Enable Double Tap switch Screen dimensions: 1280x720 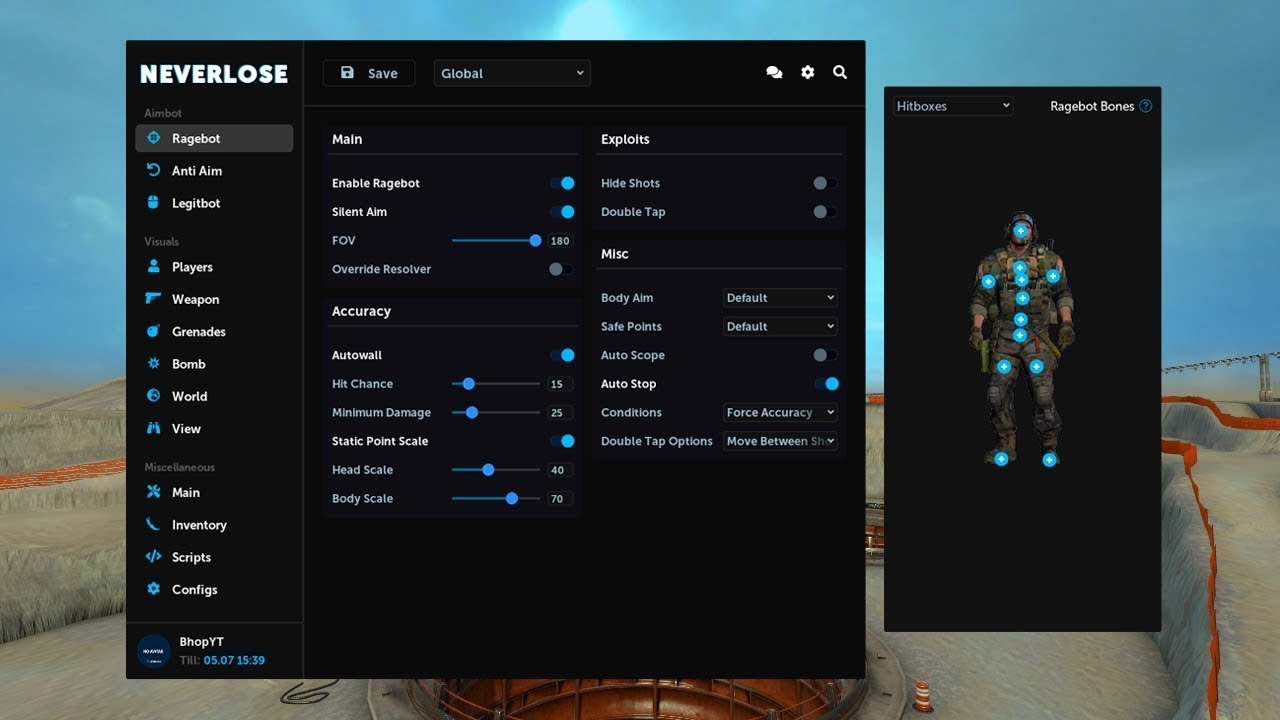click(x=825, y=212)
